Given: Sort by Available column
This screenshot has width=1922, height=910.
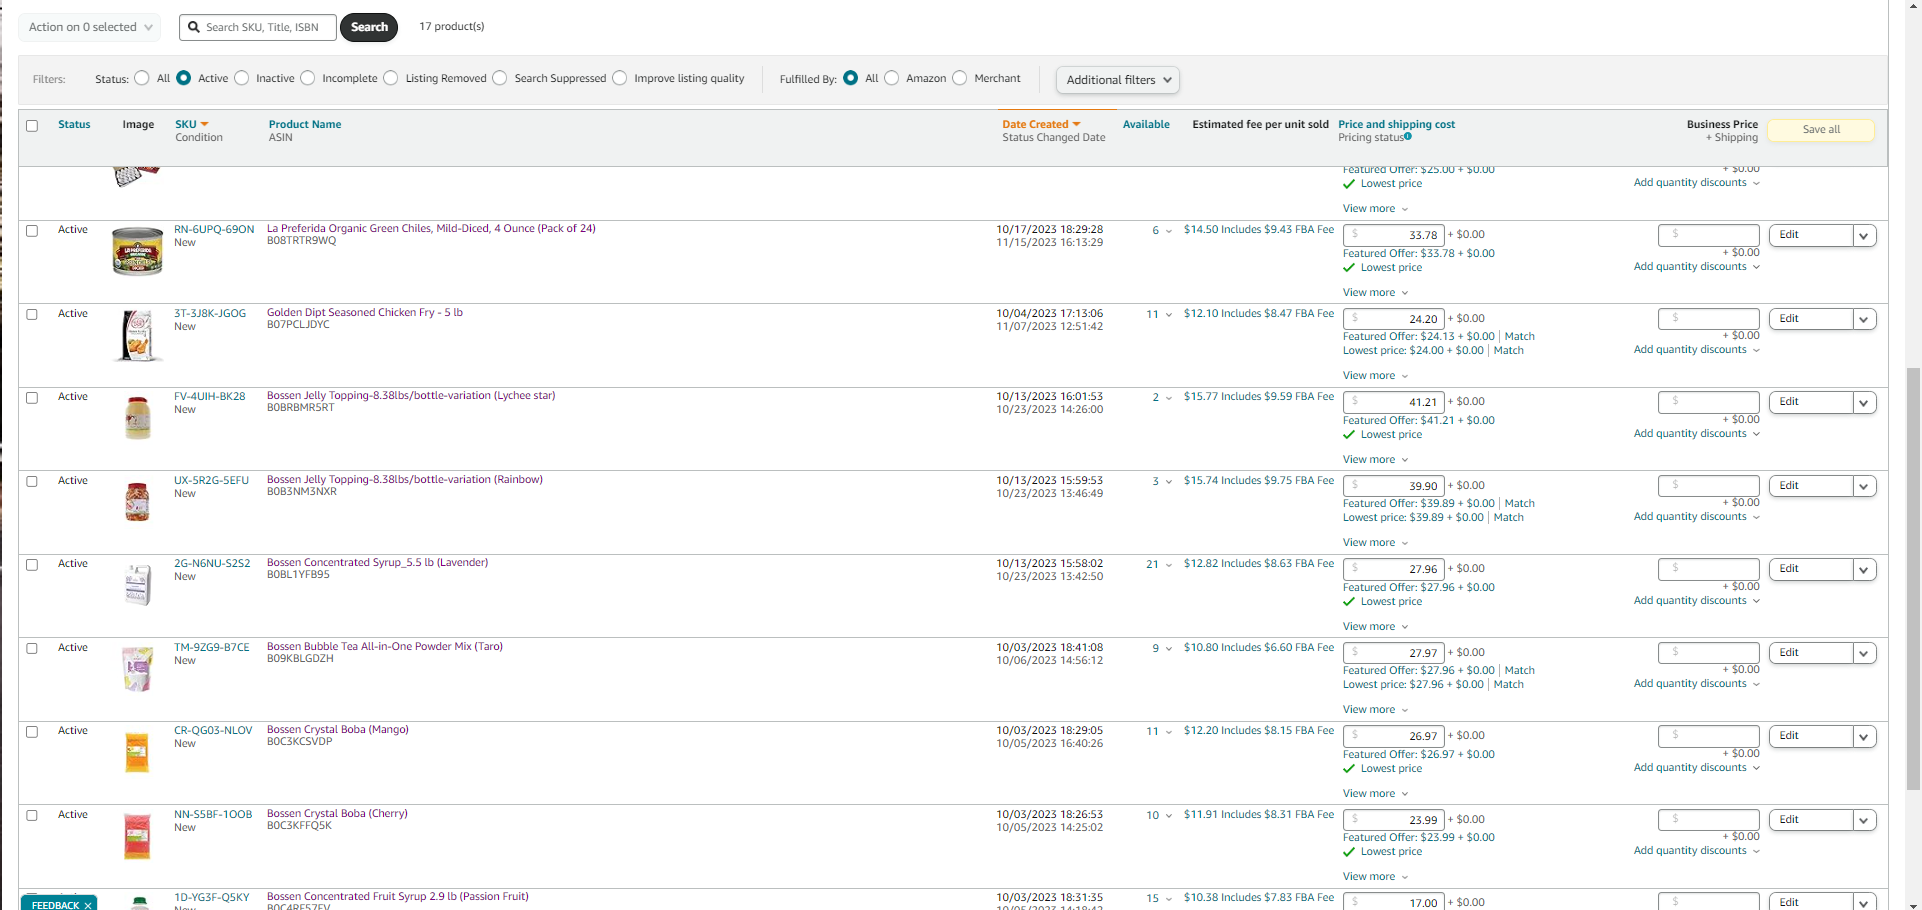Looking at the screenshot, I should (x=1146, y=125).
